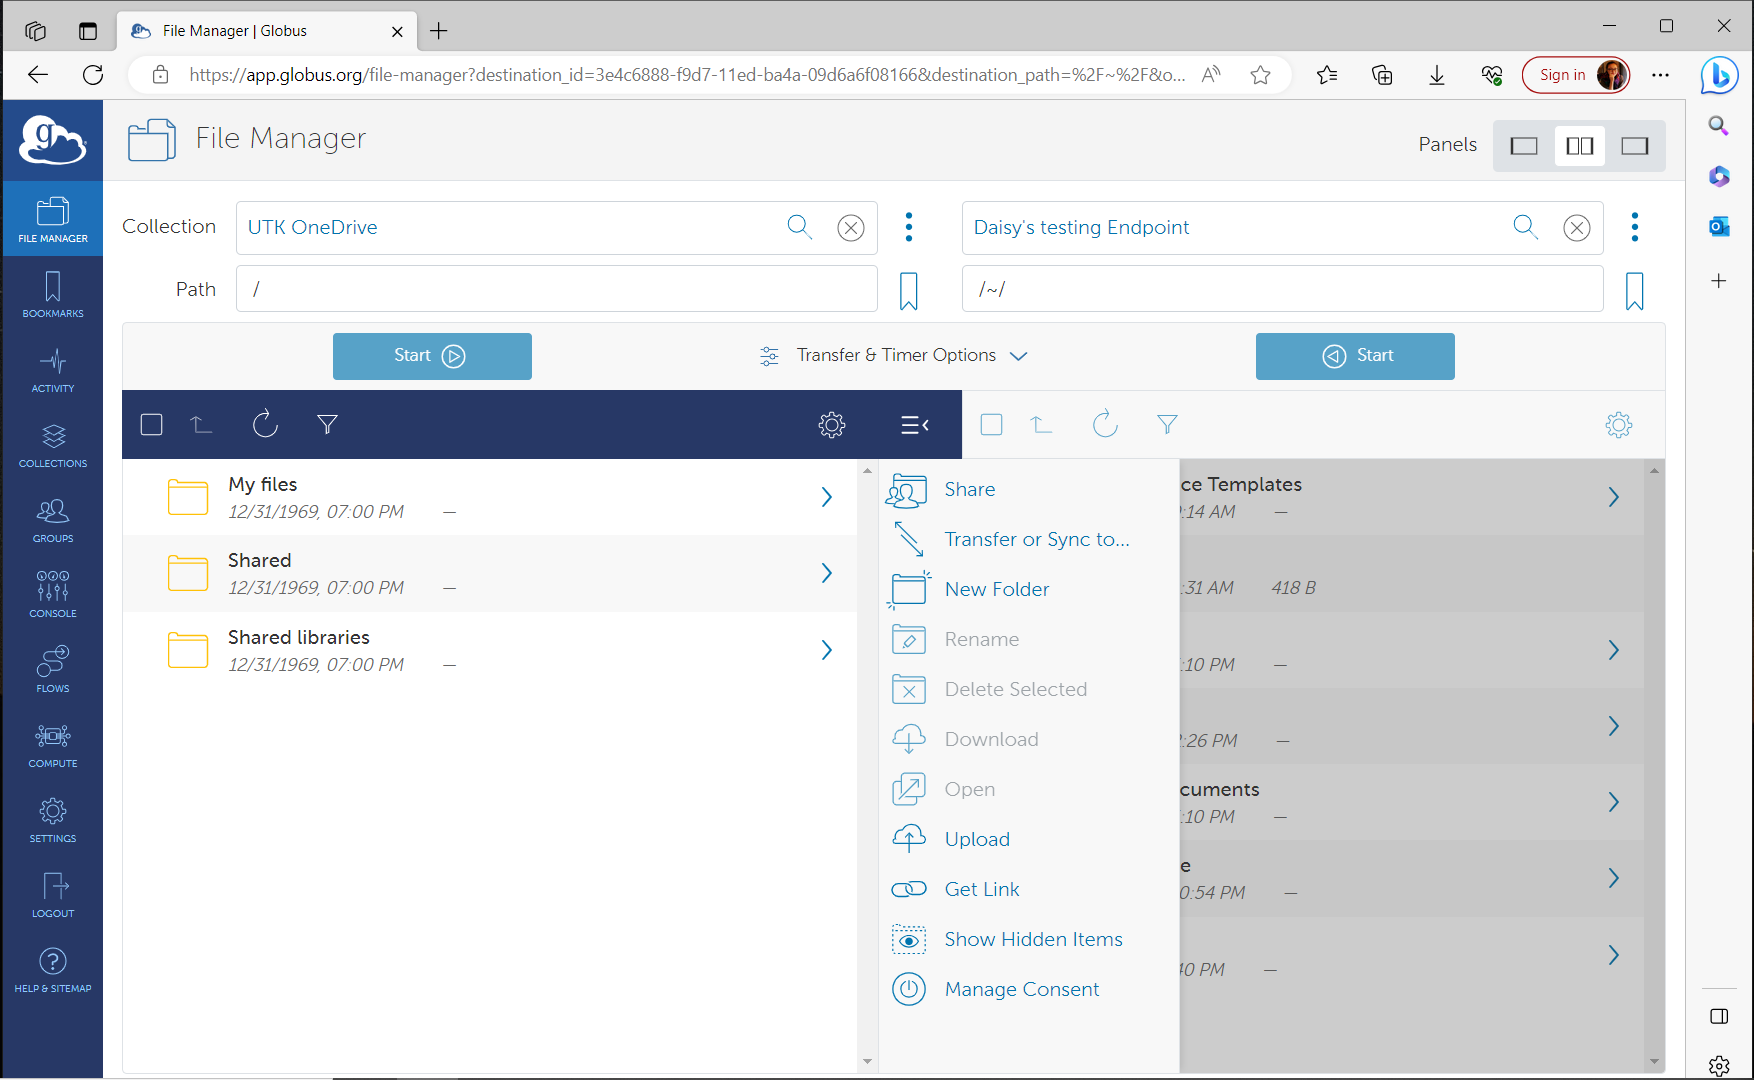Choose New Folder from the menu
The height and width of the screenshot is (1080, 1754).
point(996,589)
